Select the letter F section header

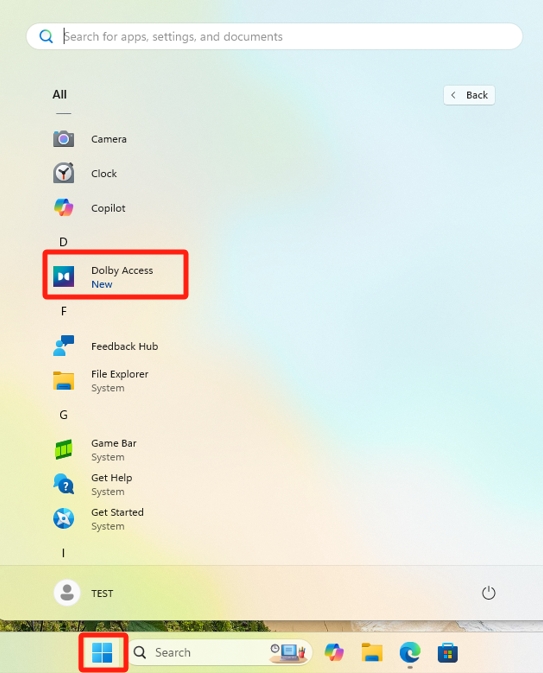click(x=64, y=311)
